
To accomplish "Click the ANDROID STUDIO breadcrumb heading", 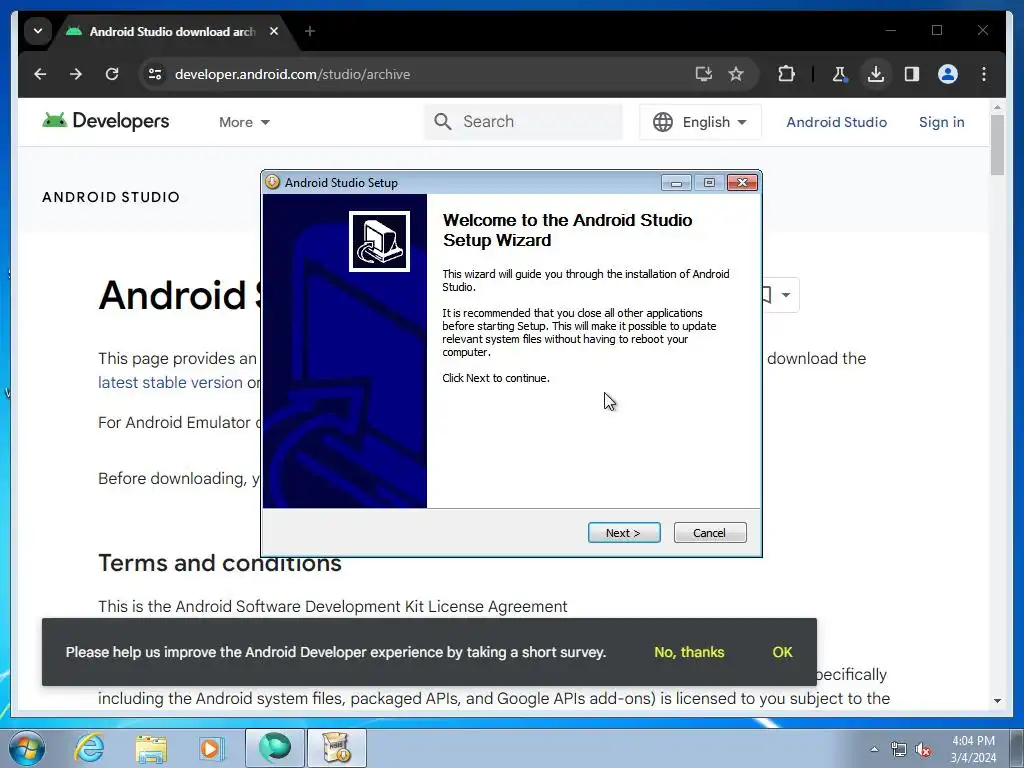I will click(111, 197).
